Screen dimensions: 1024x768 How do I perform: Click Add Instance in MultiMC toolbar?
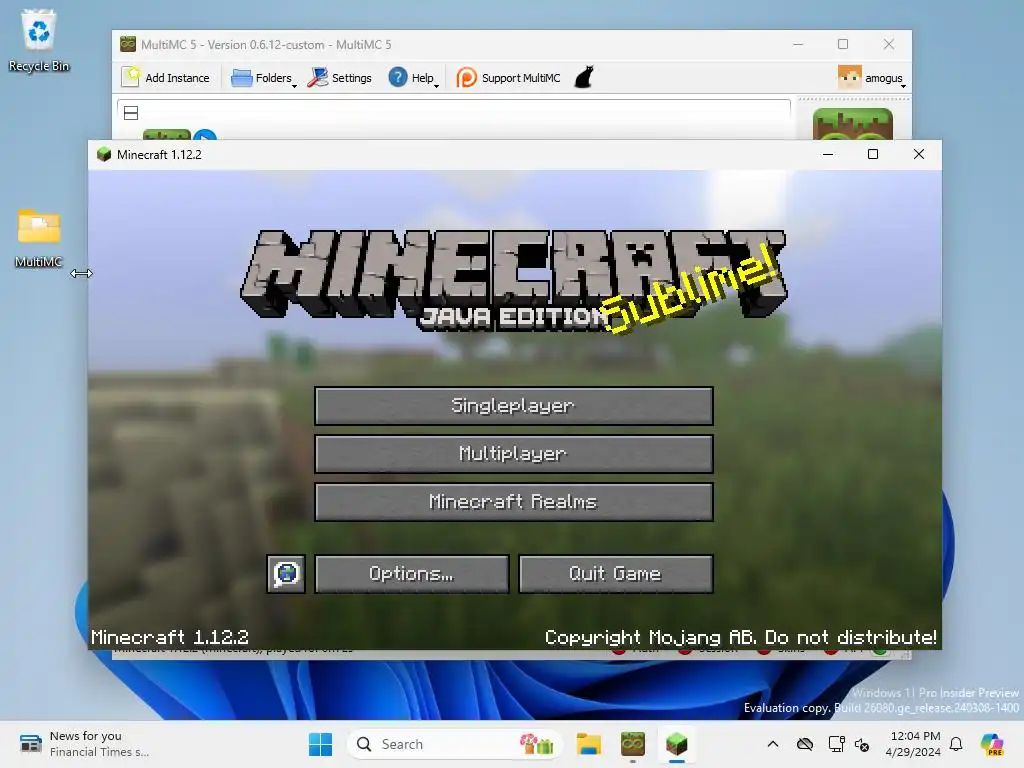(x=166, y=78)
